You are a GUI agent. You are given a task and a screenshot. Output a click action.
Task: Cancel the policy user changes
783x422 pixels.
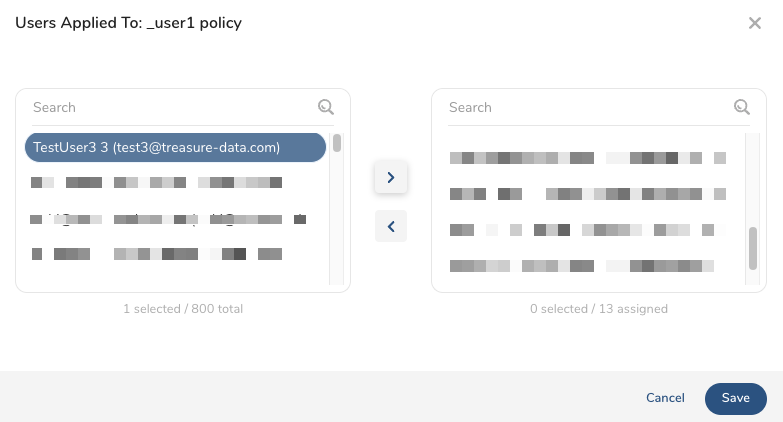[x=665, y=398]
